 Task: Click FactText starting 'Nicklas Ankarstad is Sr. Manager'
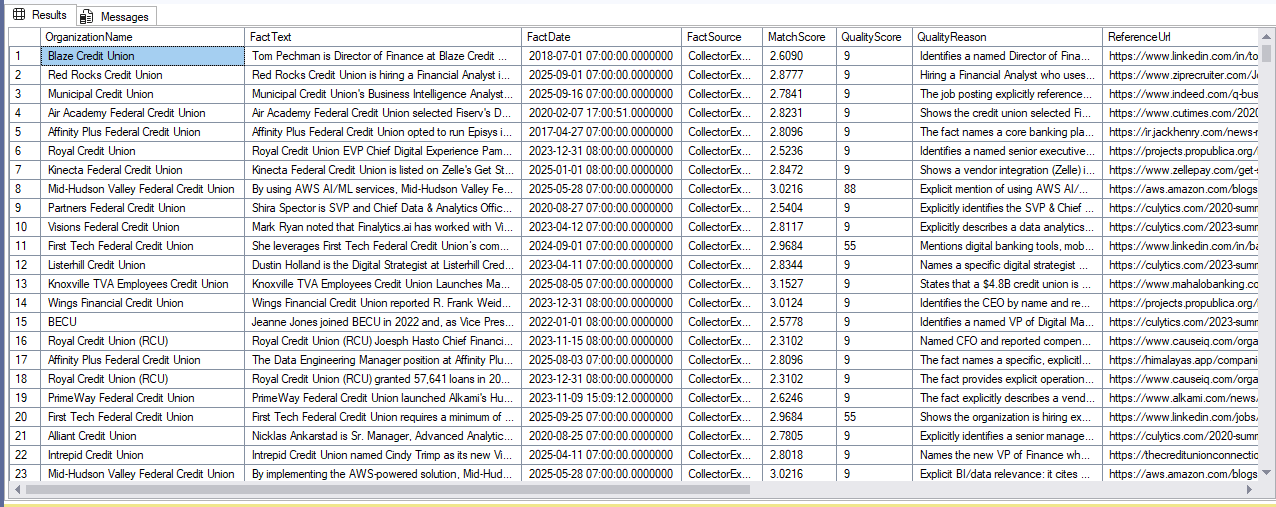point(384,436)
